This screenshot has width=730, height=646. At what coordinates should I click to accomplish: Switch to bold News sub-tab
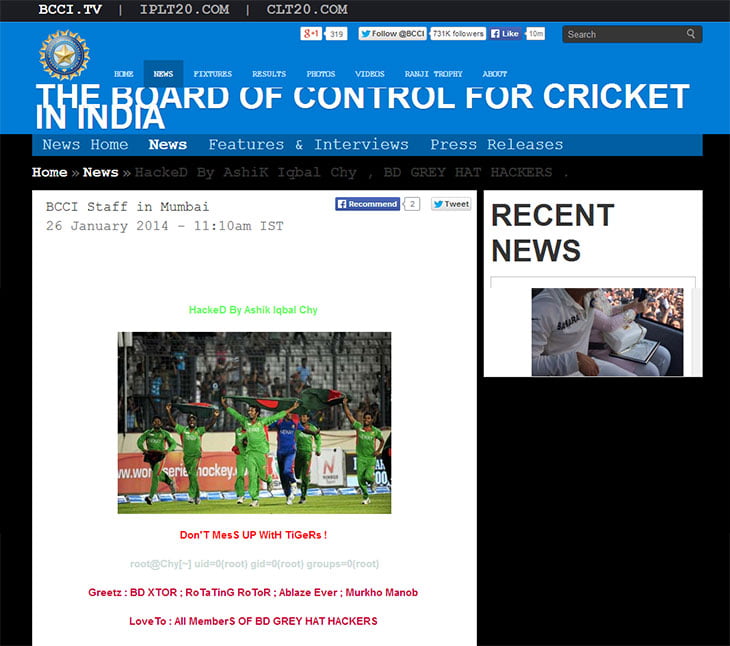click(168, 144)
